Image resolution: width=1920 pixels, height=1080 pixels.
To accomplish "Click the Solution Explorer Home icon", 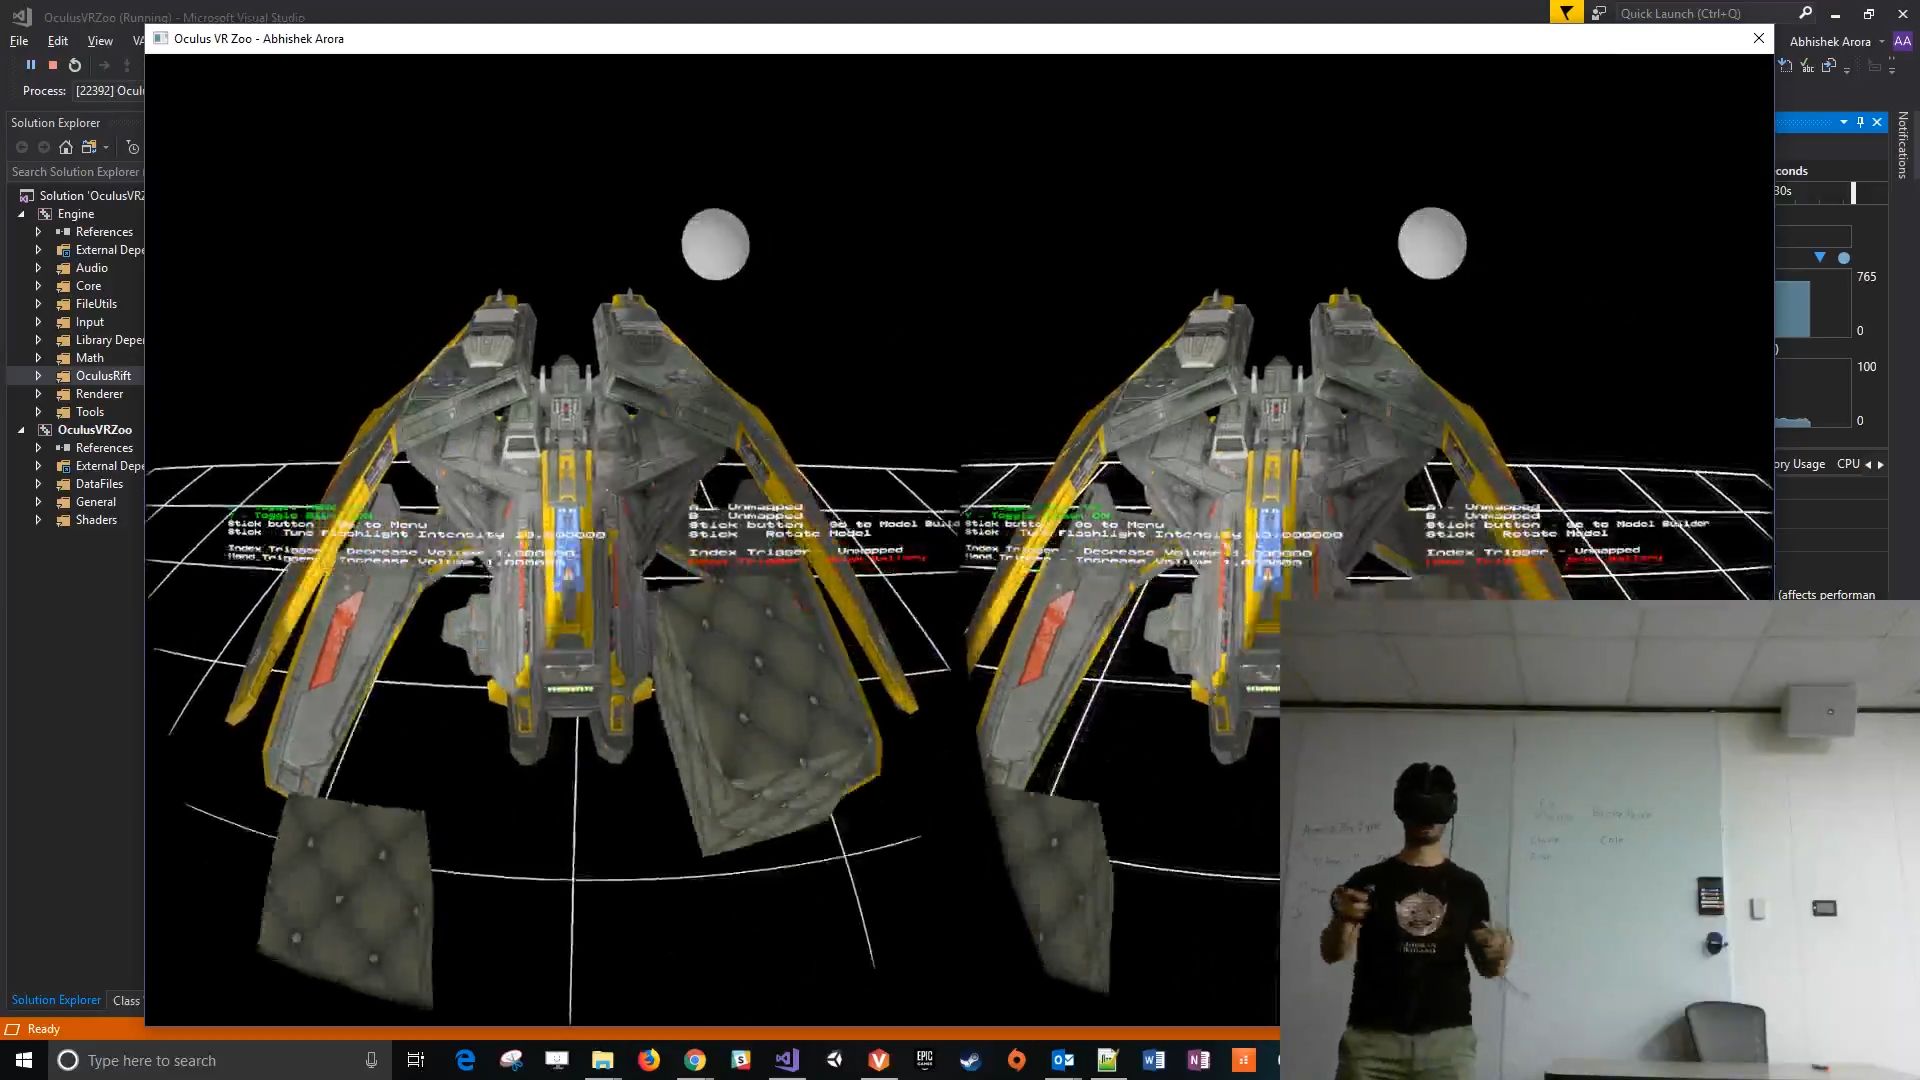I will (66, 147).
